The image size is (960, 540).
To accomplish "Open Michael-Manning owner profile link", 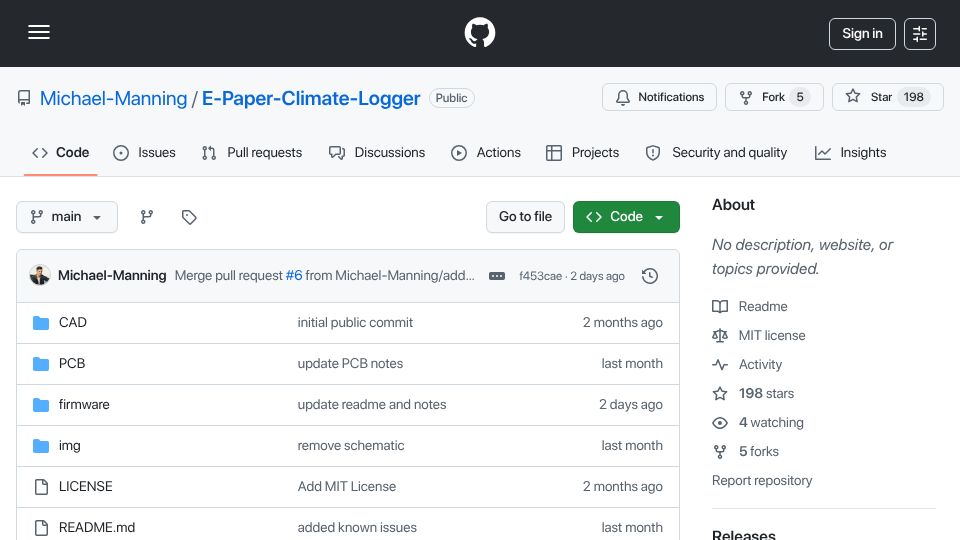I will (x=113, y=98).
